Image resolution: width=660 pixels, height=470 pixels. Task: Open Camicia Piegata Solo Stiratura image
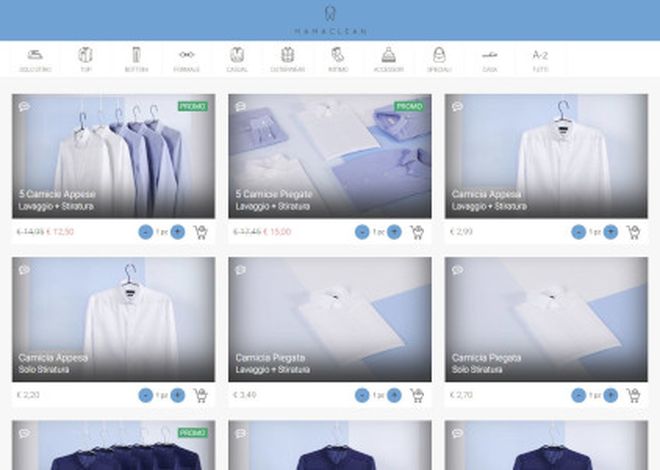[546, 319]
